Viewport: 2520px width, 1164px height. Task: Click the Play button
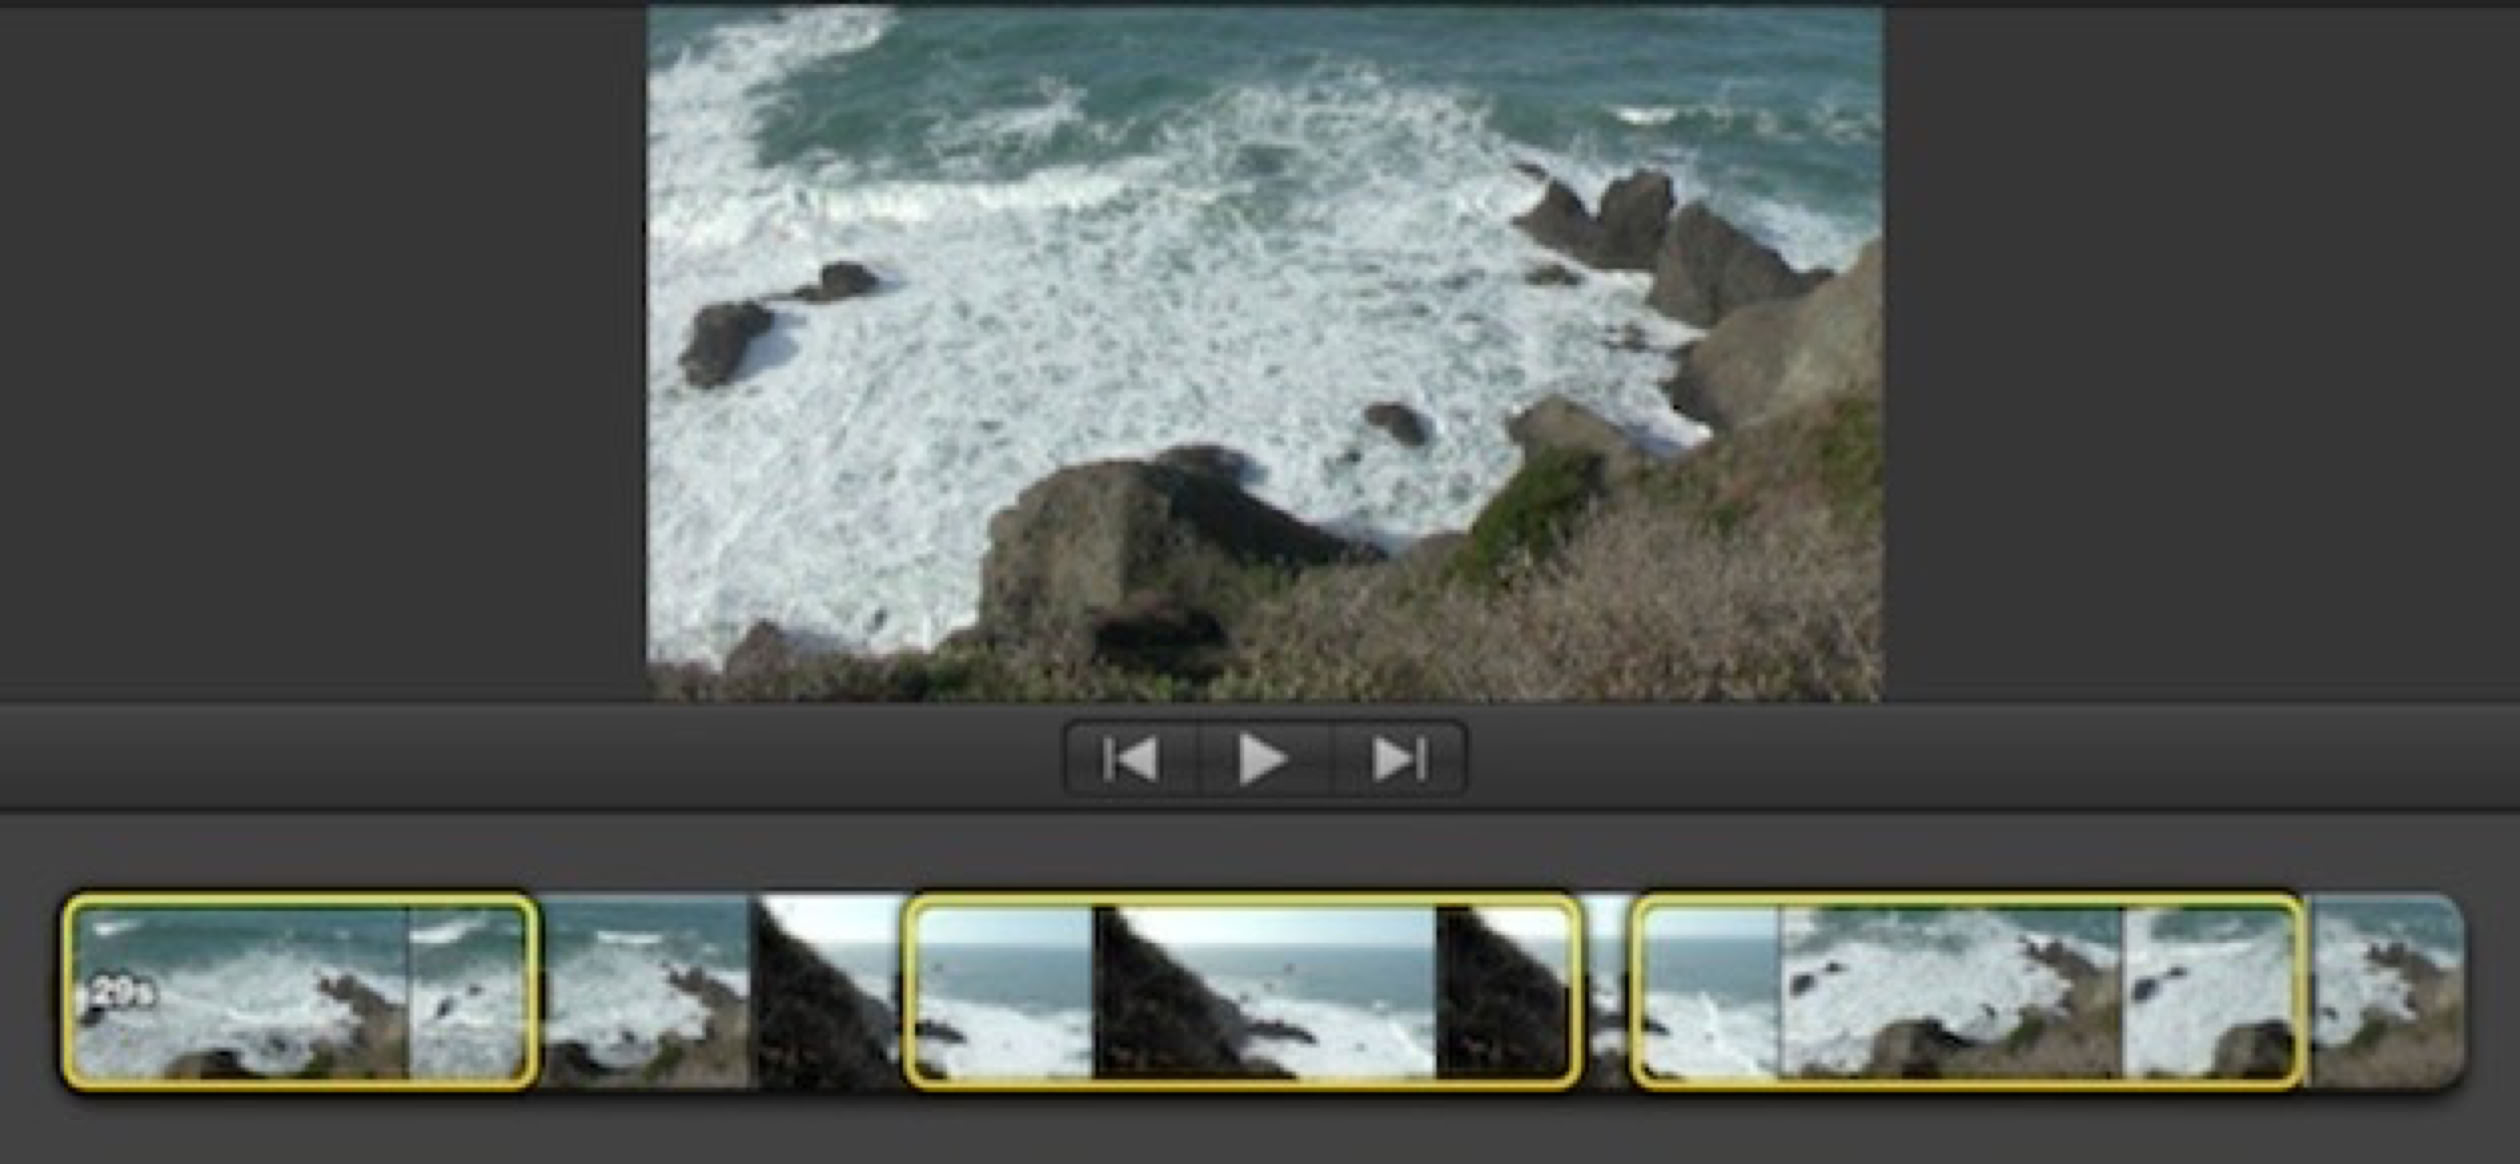point(1263,760)
